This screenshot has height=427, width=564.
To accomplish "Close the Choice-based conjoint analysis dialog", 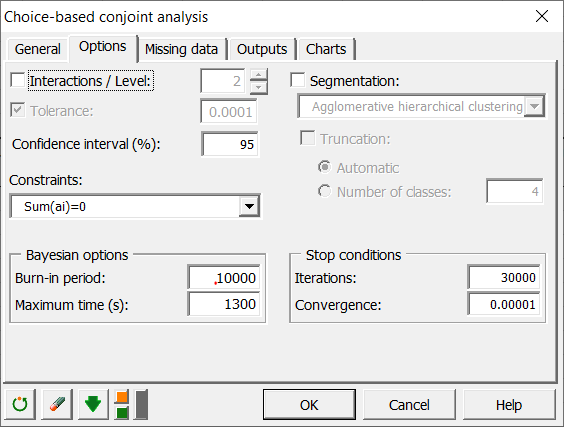I will pos(542,16).
